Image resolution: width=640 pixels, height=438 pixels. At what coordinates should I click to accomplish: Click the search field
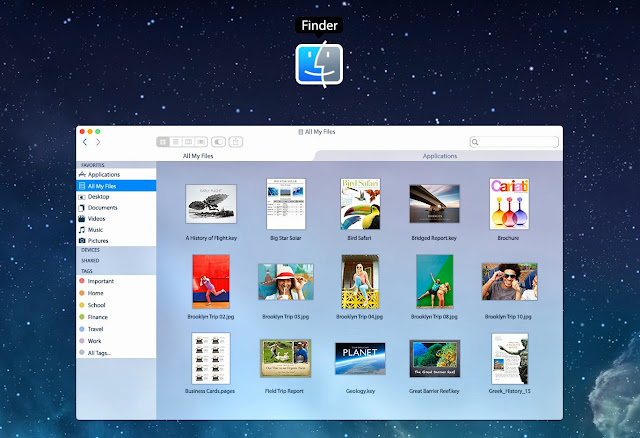[x=514, y=142]
